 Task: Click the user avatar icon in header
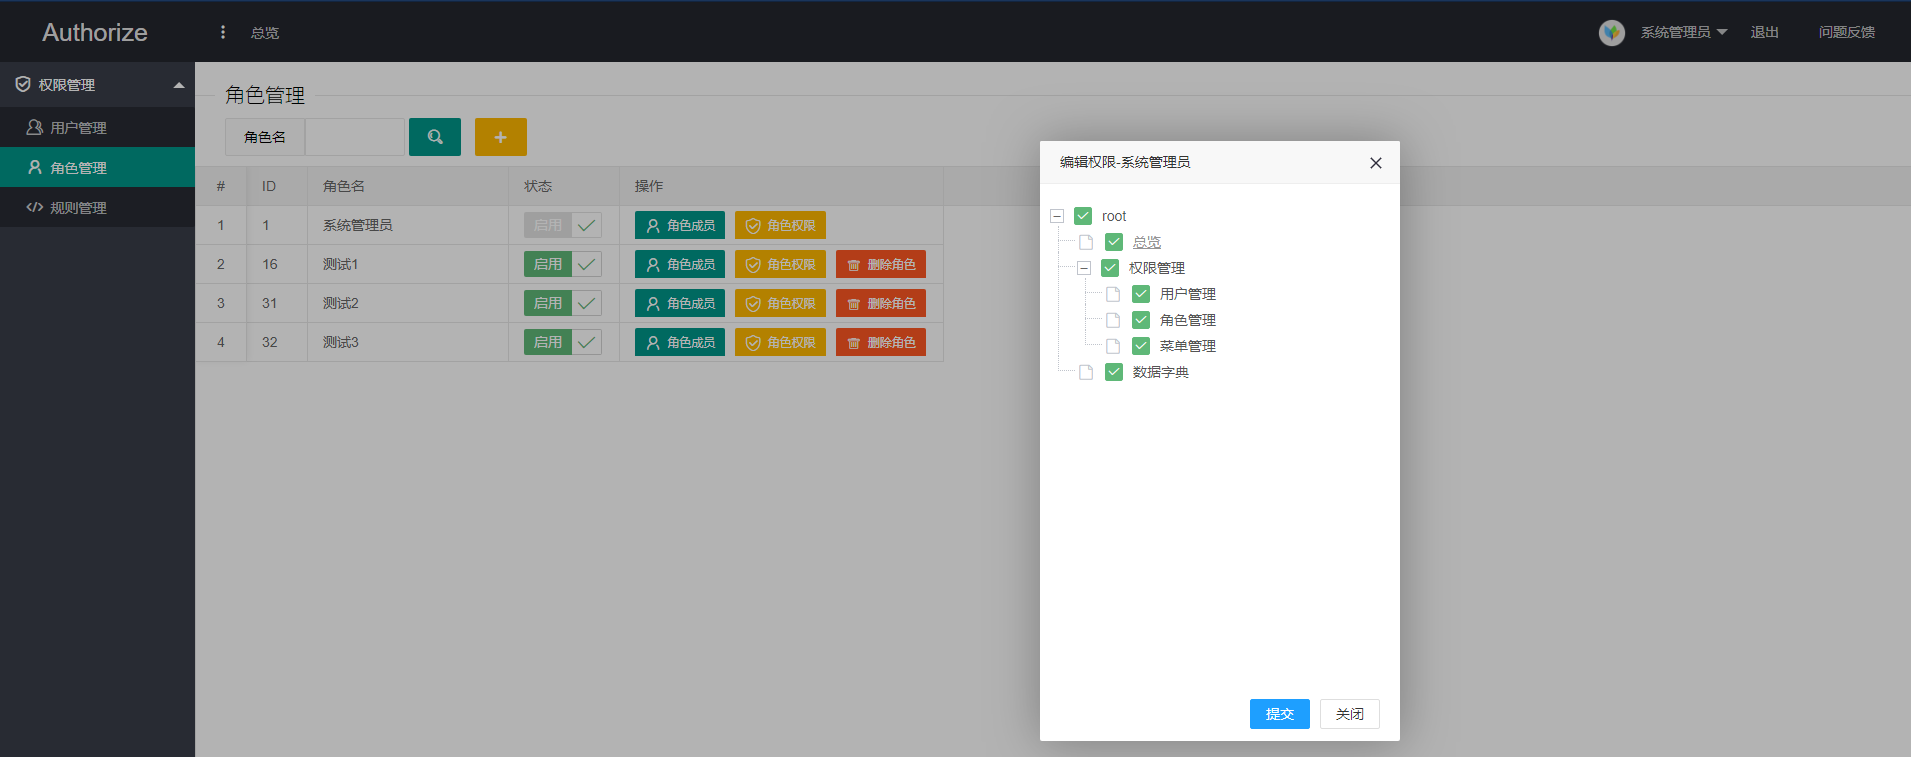pyautogui.click(x=1612, y=32)
